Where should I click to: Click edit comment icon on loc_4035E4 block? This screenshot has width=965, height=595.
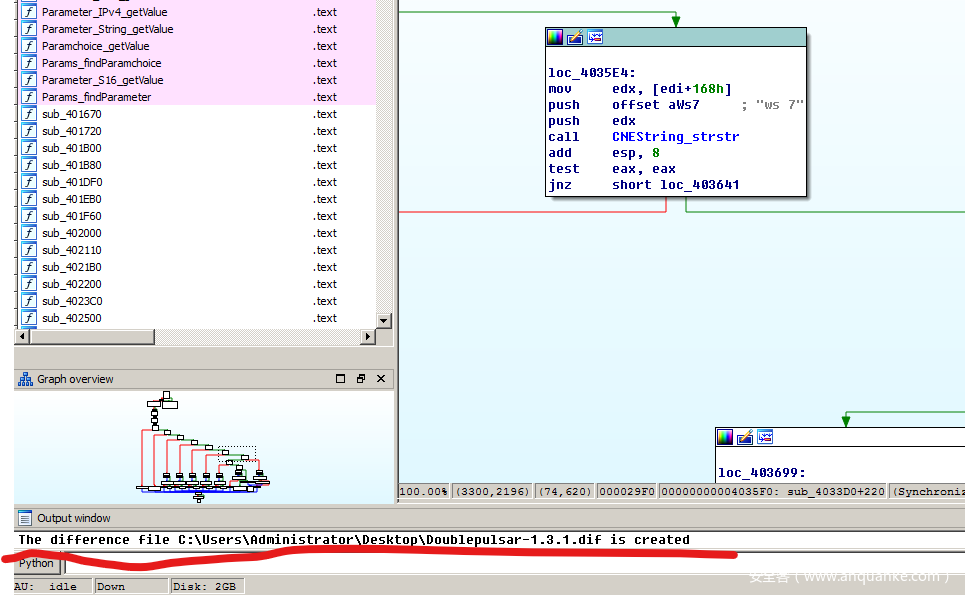(x=575, y=38)
